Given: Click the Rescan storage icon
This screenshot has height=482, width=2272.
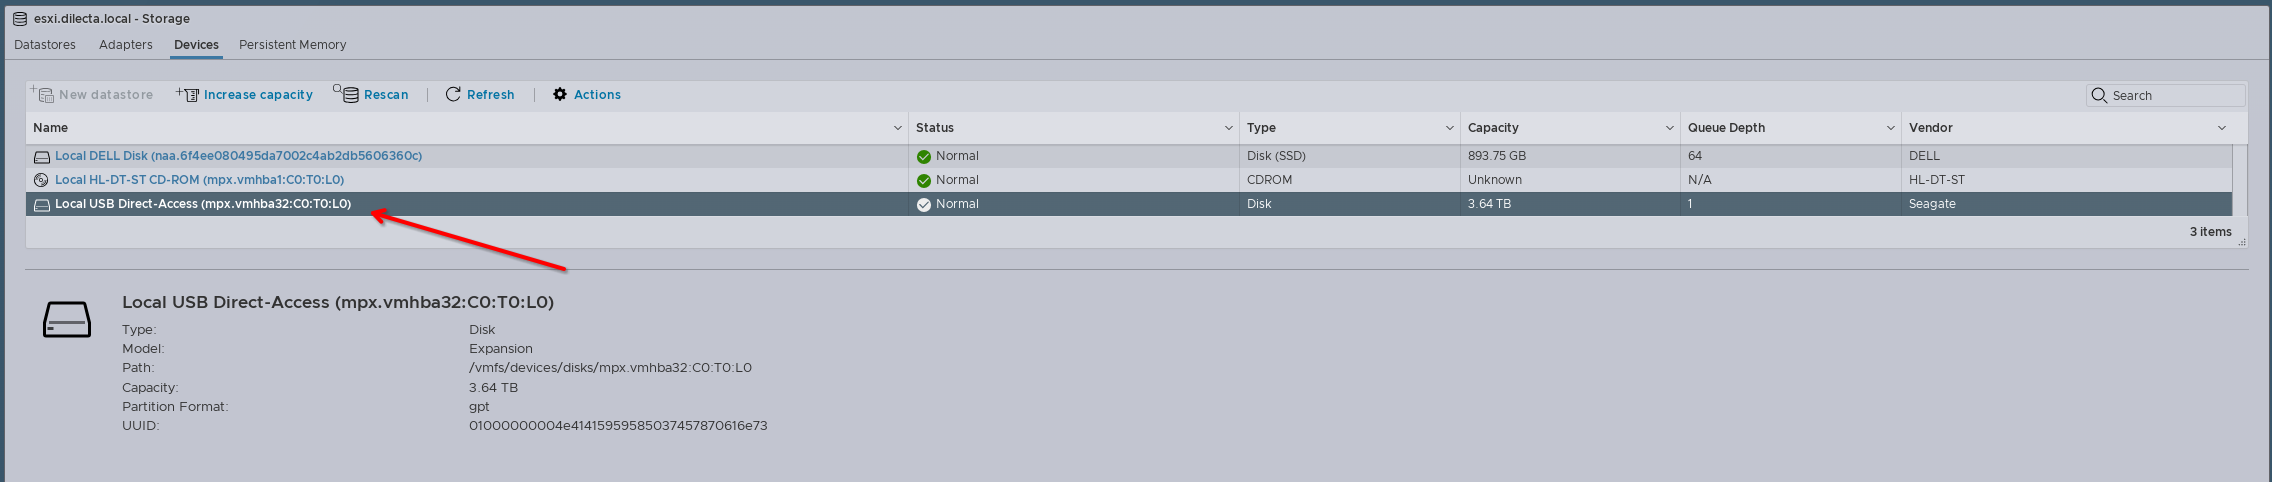Looking at the screenshot, I should [346, 94].
